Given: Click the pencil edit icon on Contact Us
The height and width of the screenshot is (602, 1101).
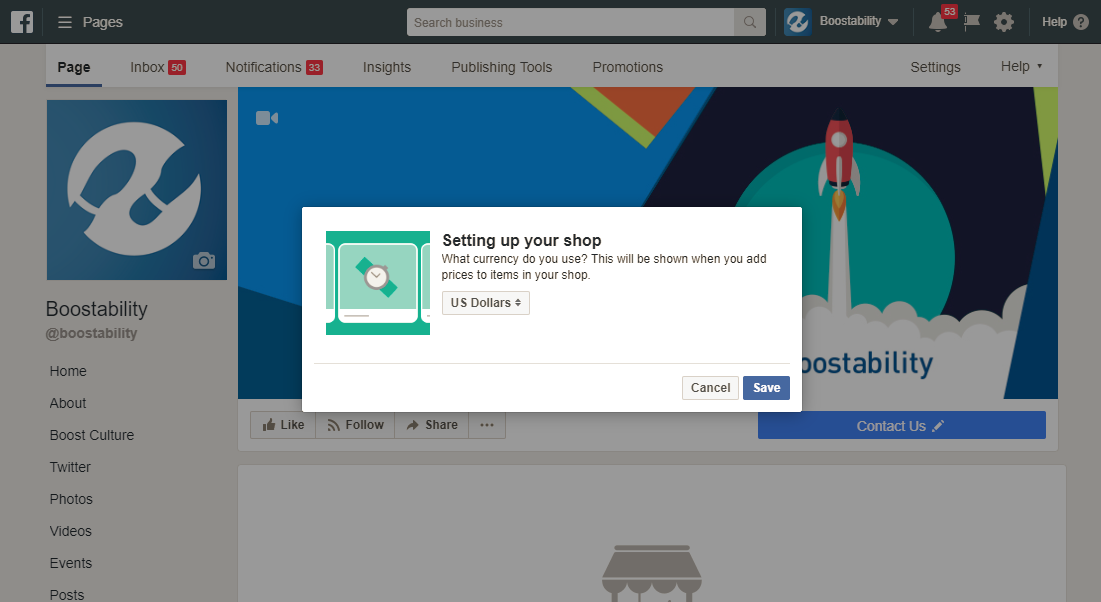Looking at the screenshot, I should (938, 426).
